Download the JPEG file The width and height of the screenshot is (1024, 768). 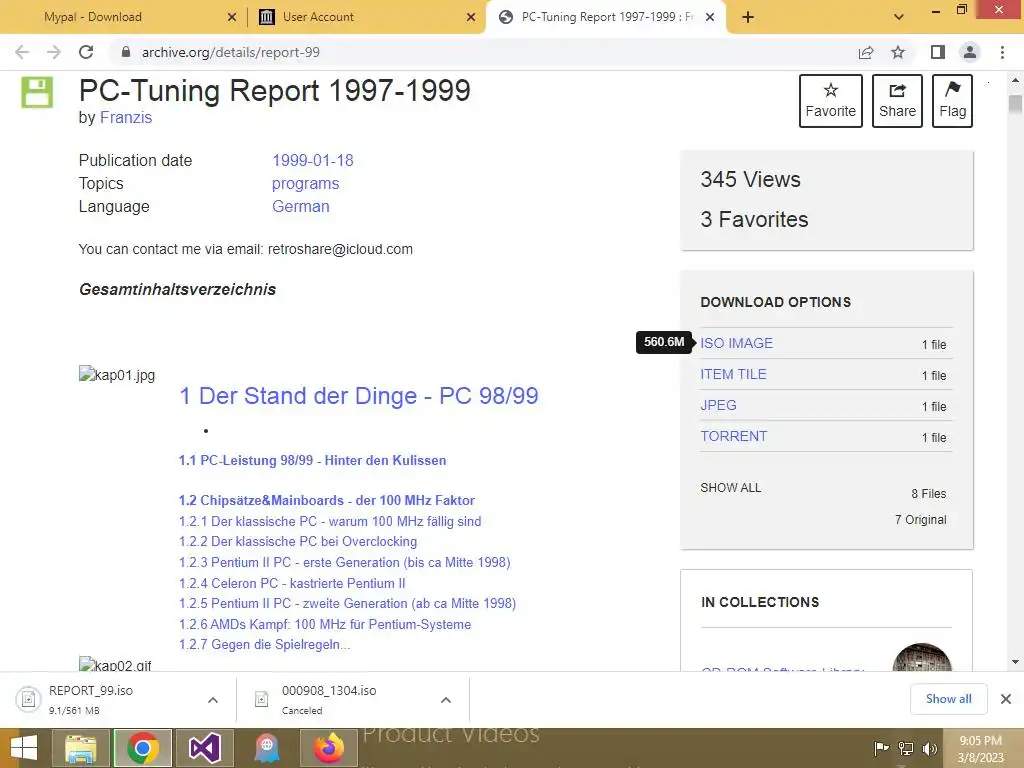718,406
